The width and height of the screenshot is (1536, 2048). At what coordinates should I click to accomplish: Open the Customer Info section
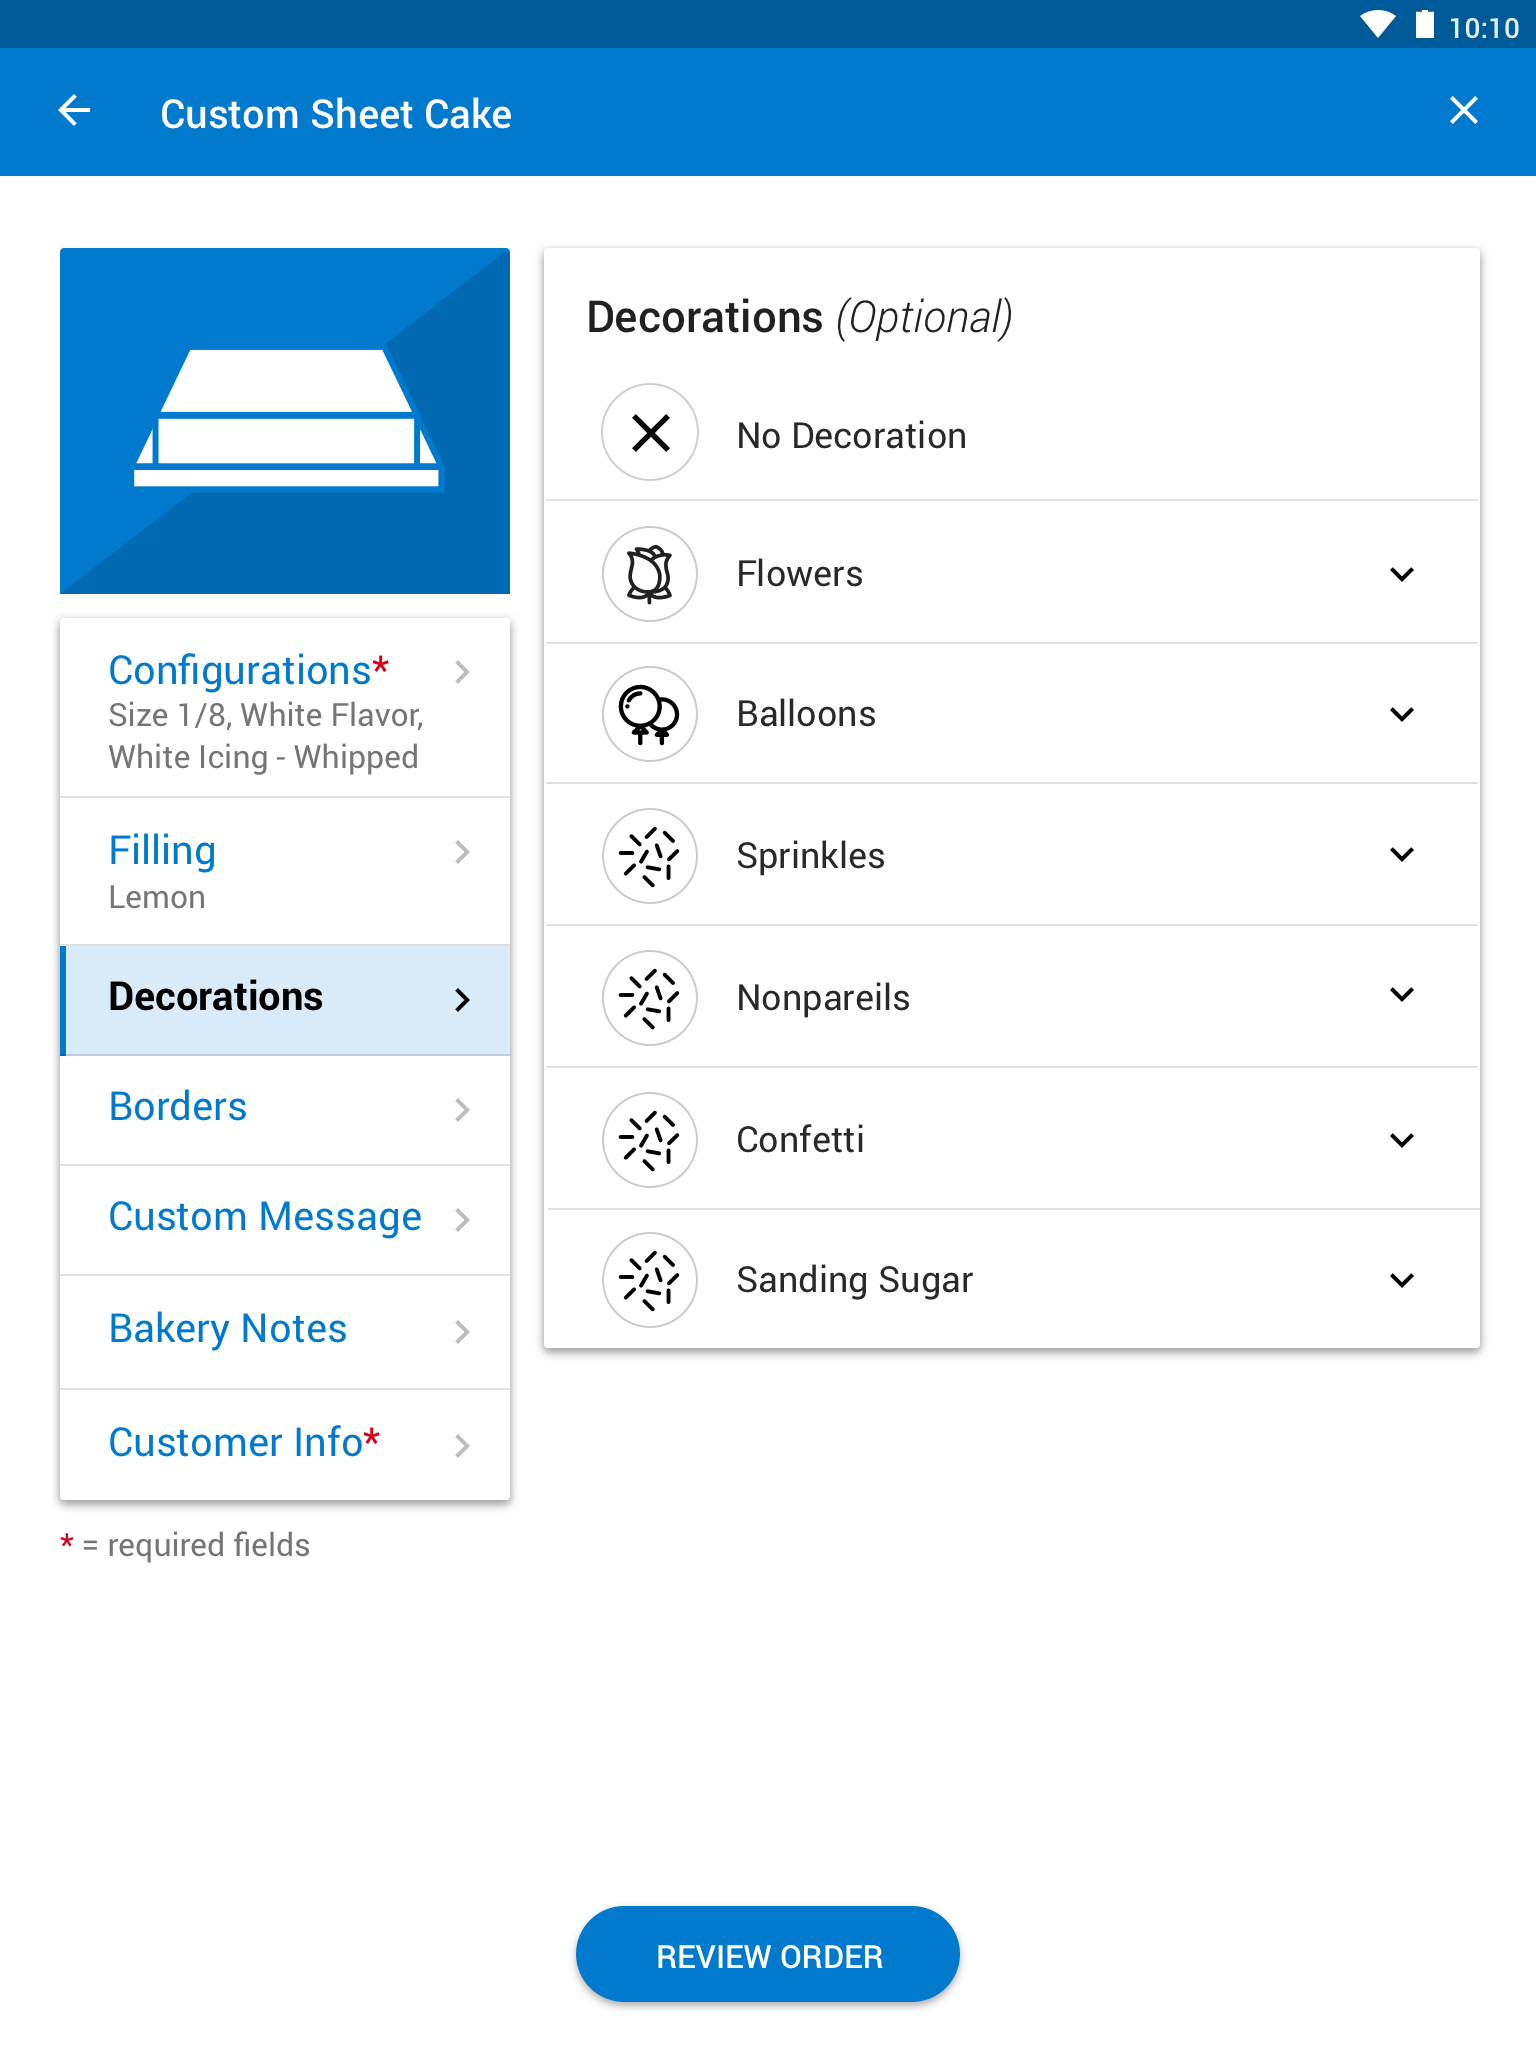click(285, 1444)
